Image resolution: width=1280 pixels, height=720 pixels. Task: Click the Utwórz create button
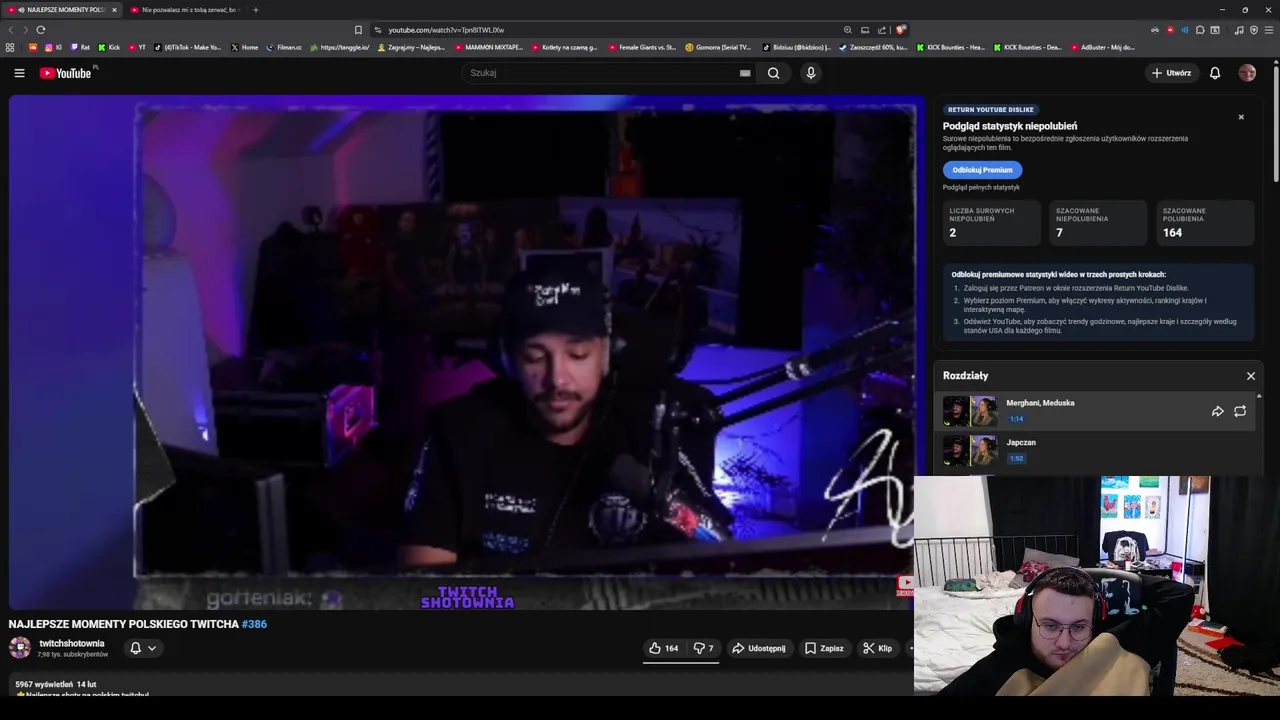coord(1171,73)
